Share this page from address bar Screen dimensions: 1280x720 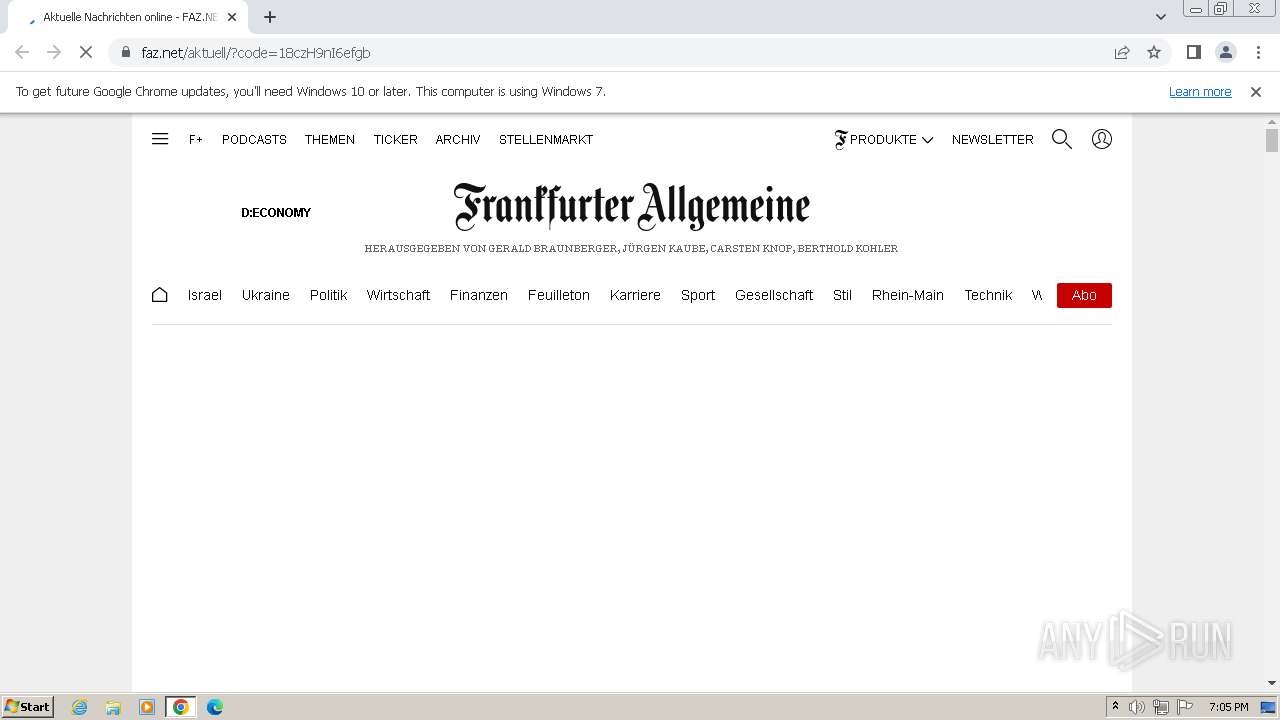pyautogui.click(x=1122, y=52)
